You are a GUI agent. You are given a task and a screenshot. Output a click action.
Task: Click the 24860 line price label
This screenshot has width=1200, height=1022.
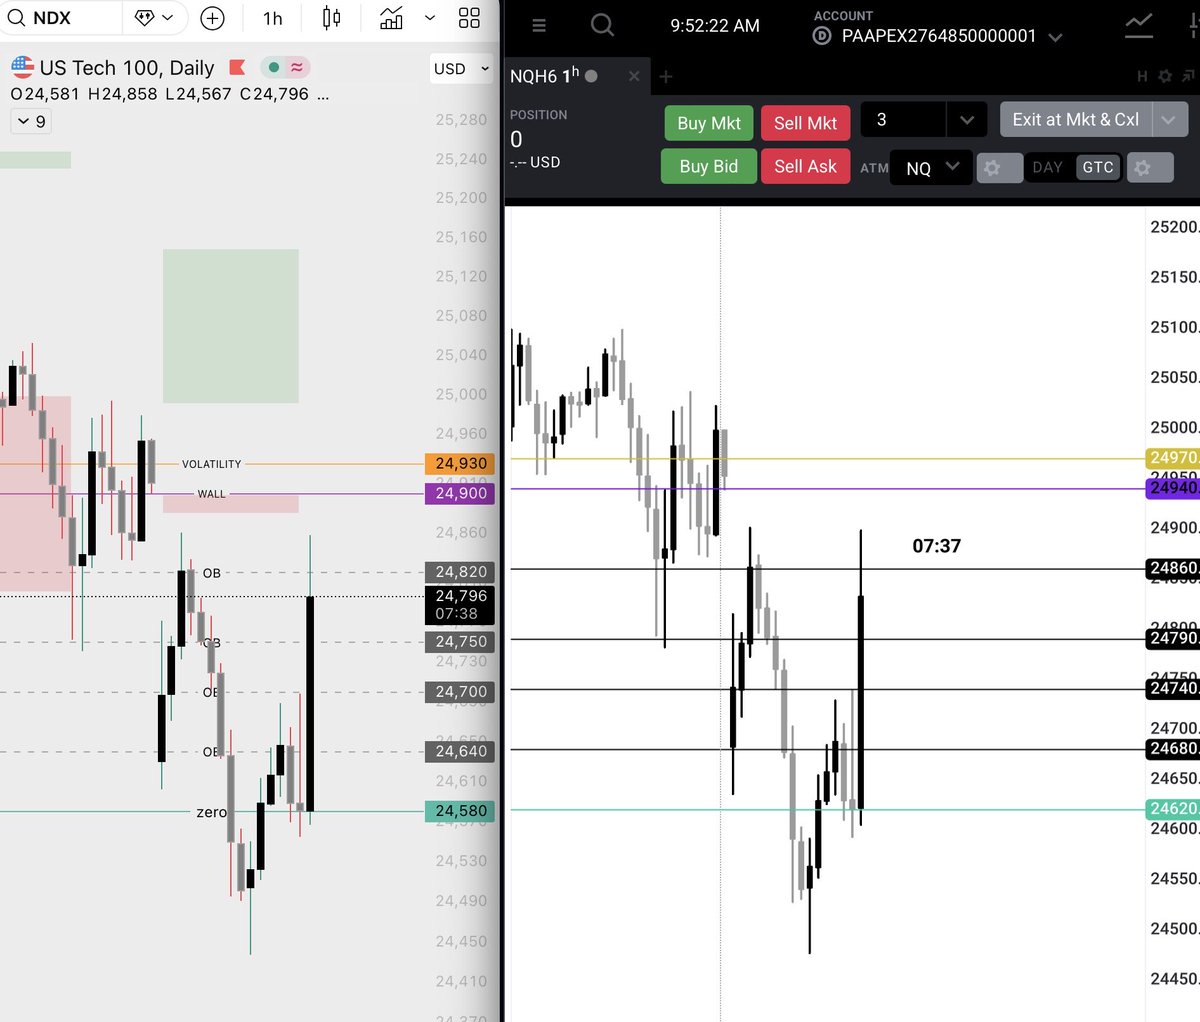1172,569
